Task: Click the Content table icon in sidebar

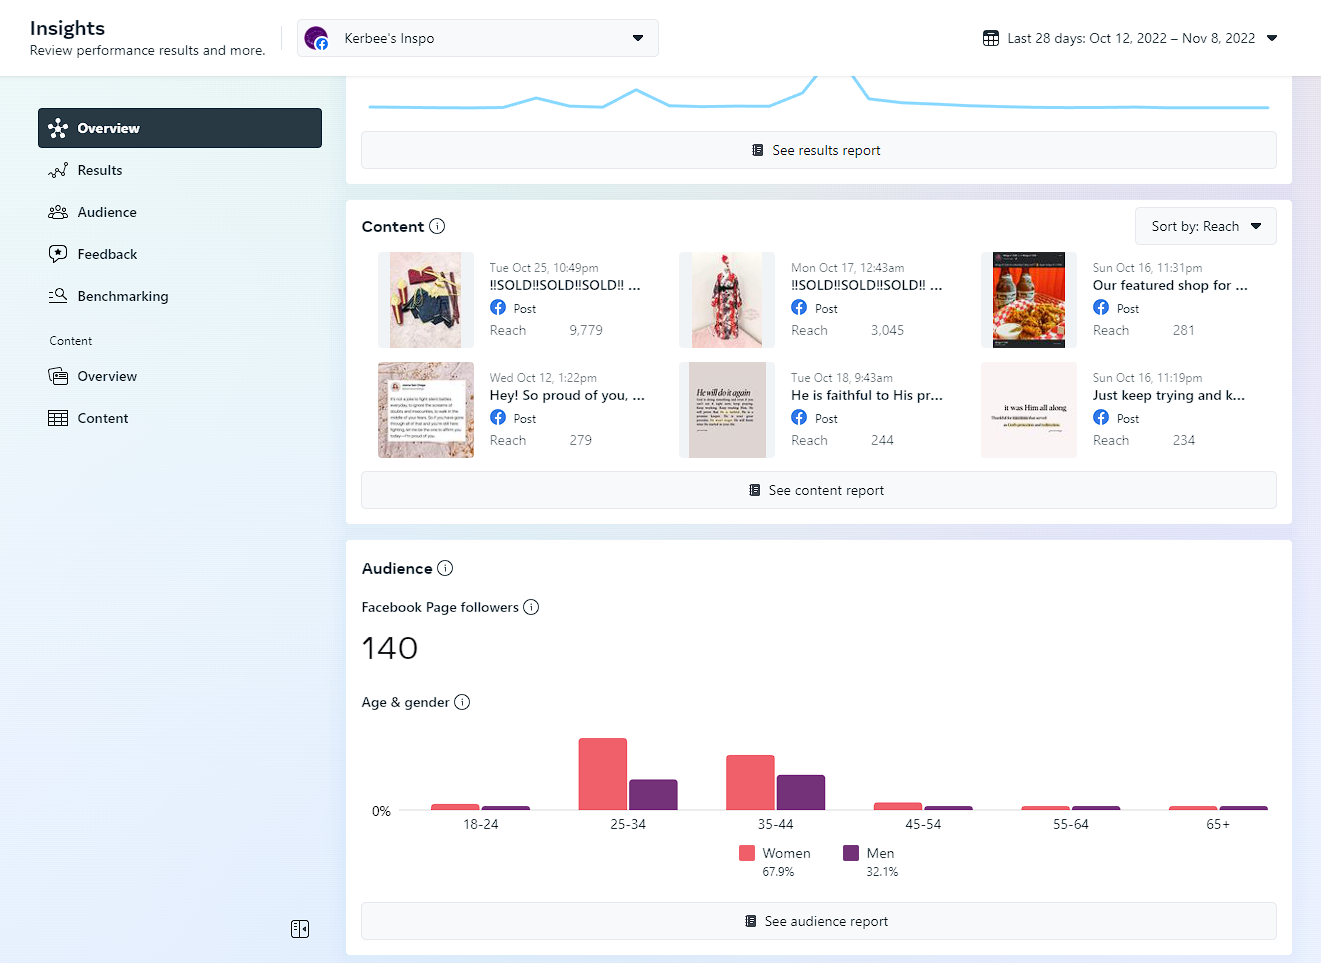Action: click(58, 418)
